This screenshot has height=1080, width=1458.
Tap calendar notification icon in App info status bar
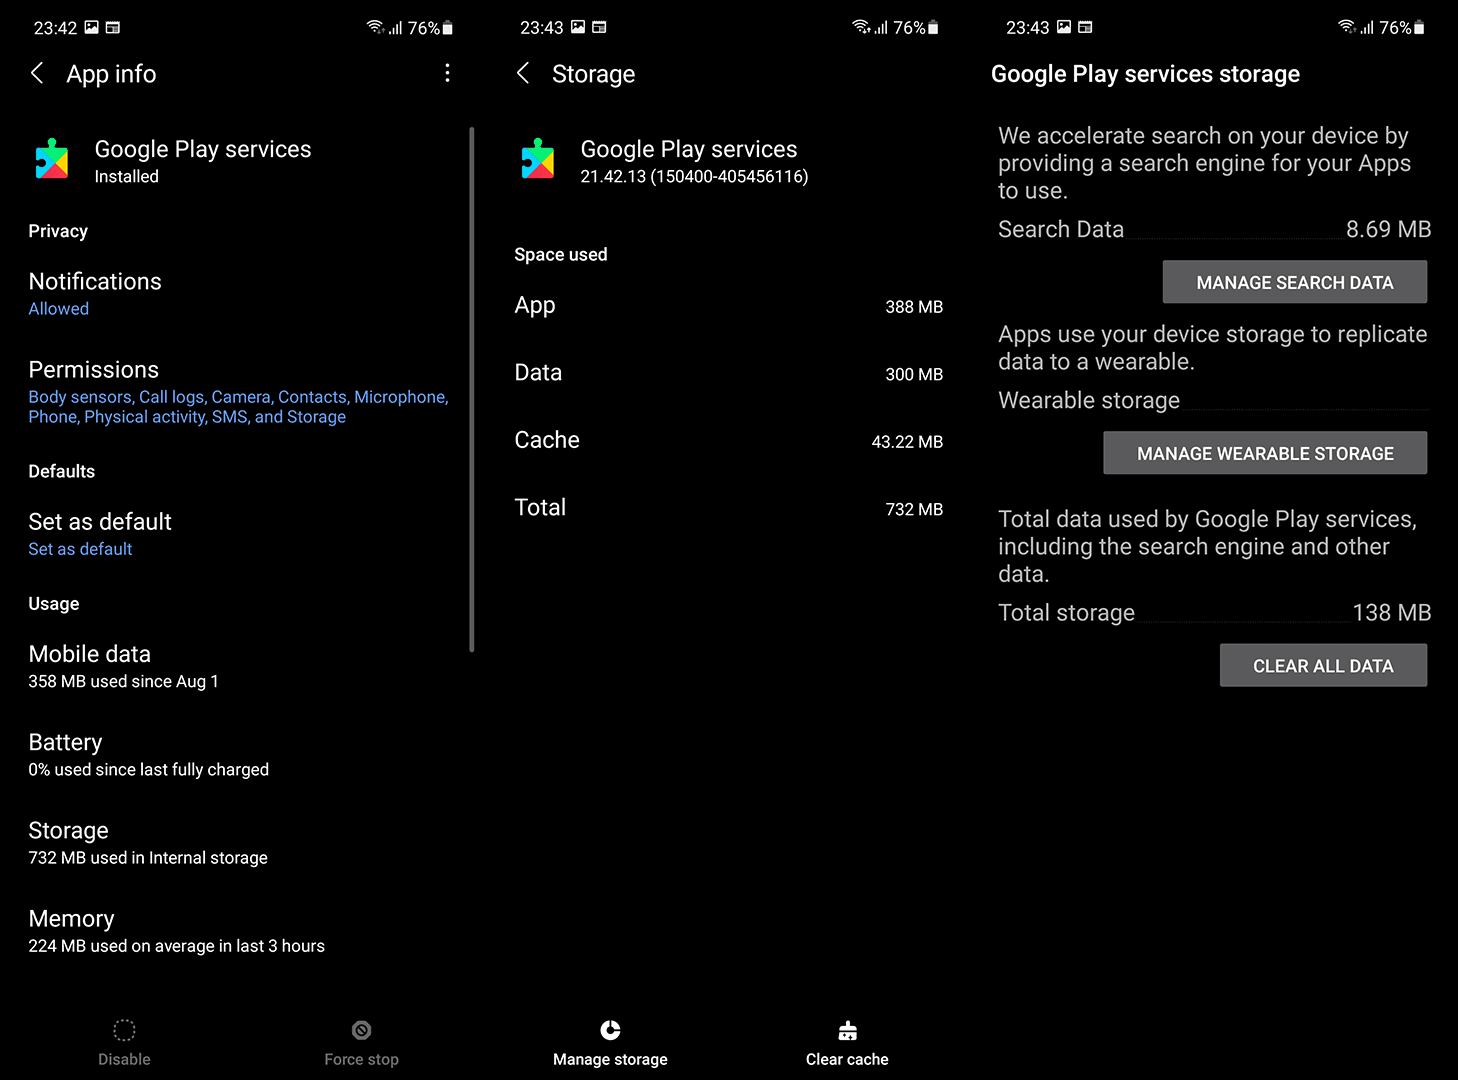pos(113,27)
